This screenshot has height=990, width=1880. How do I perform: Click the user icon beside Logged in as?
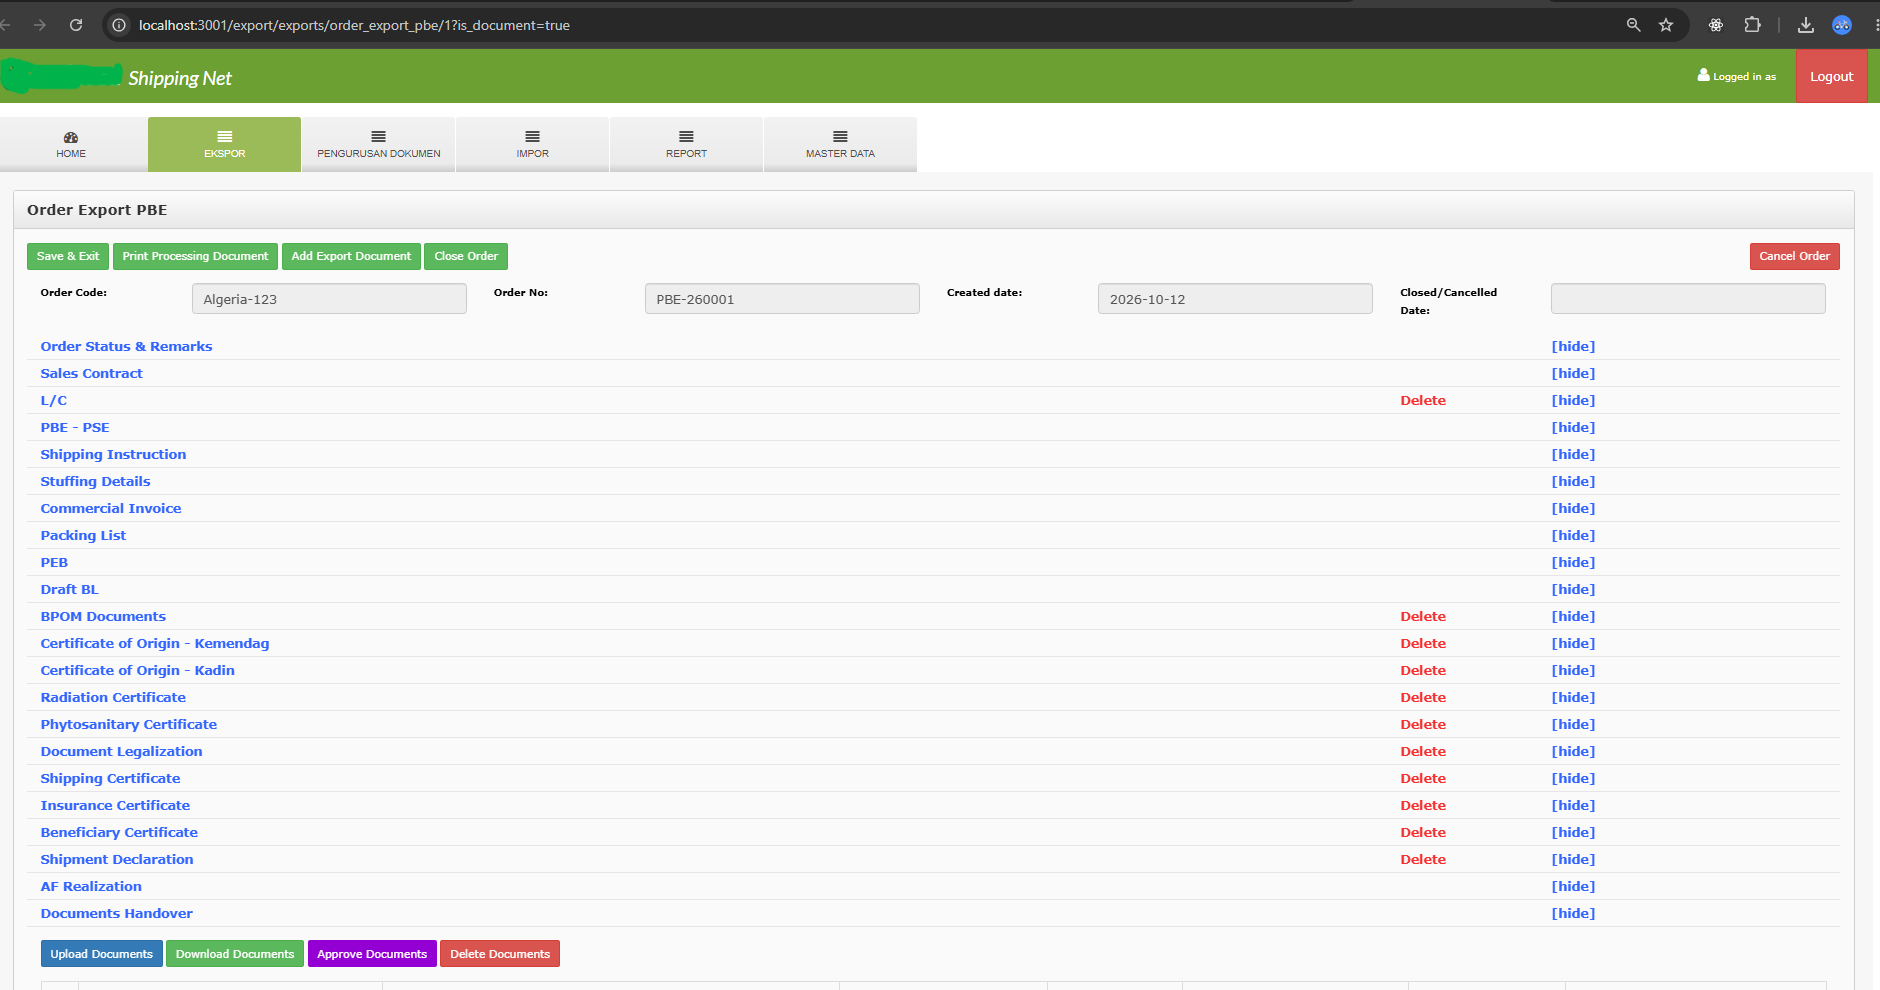coord(1704,75)
